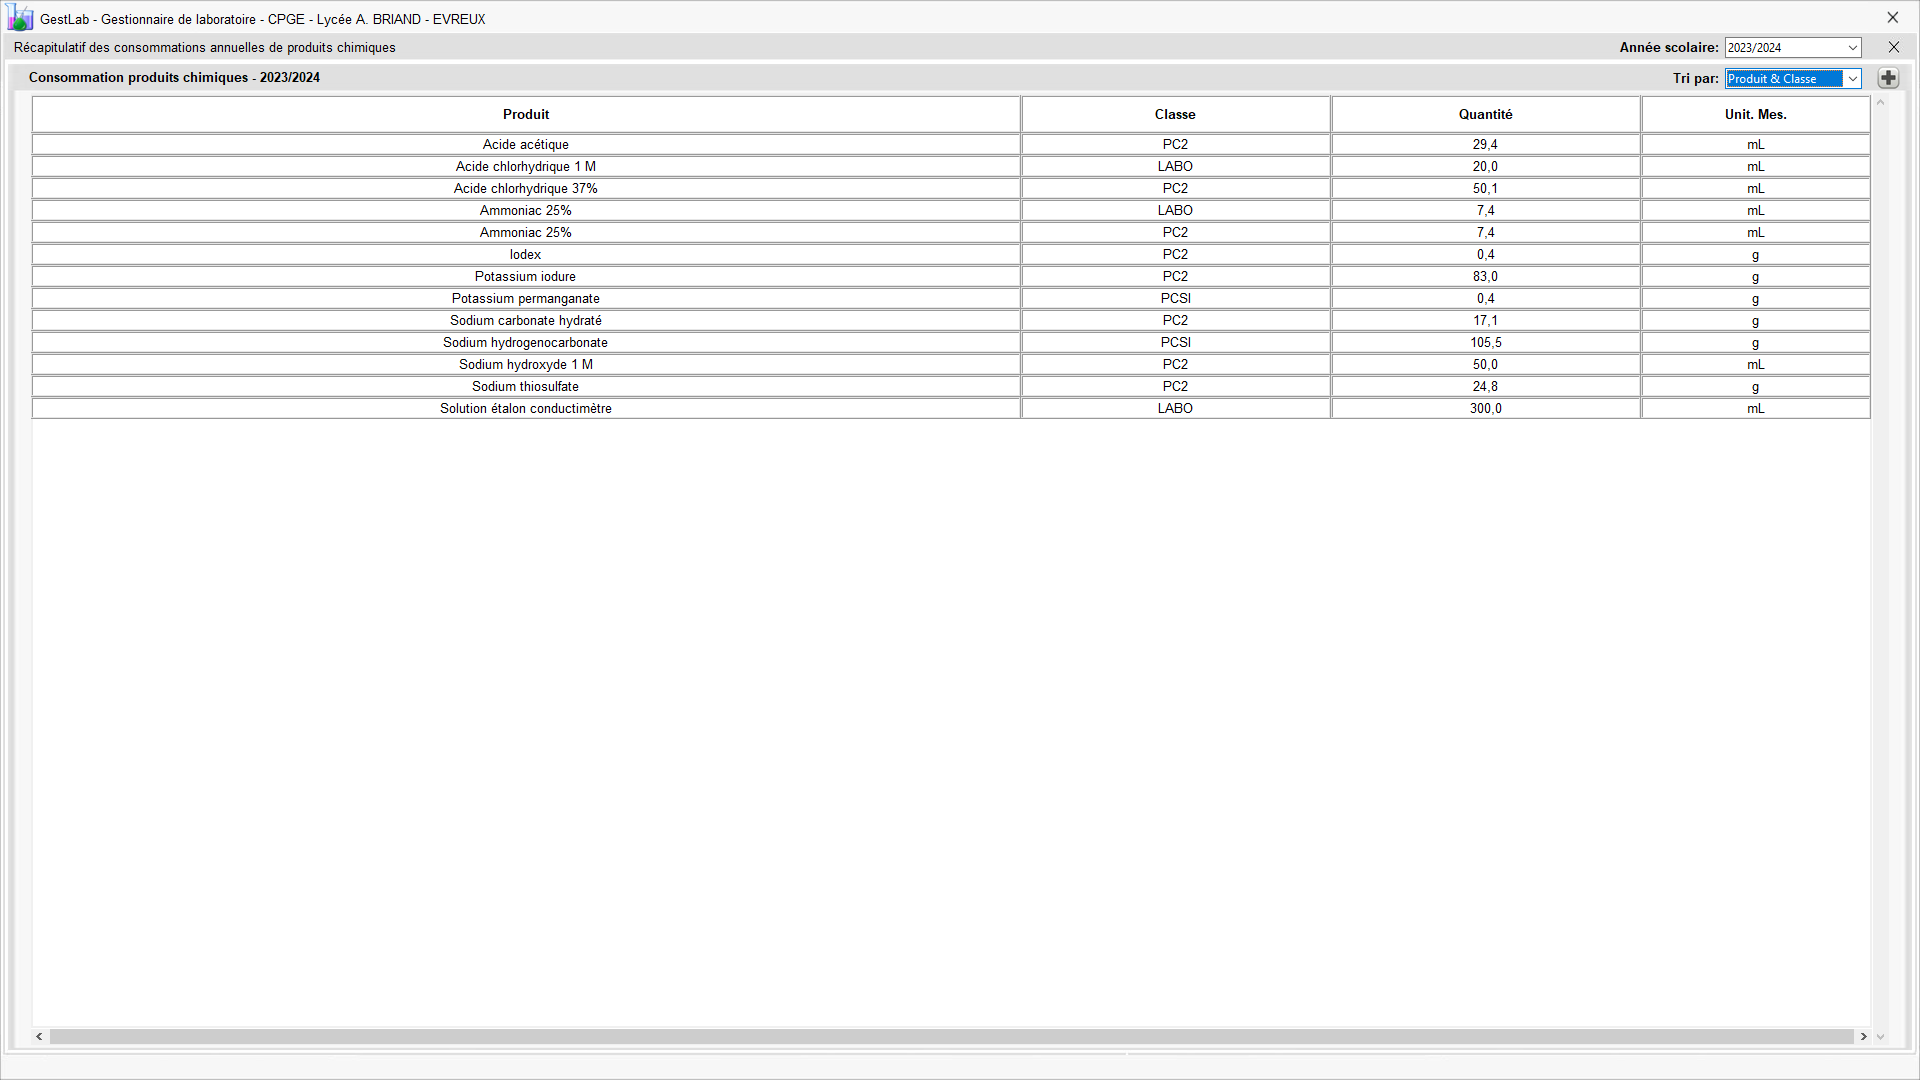
Task: Click the GestLab application icon in title bar
Action: point(20,18)
